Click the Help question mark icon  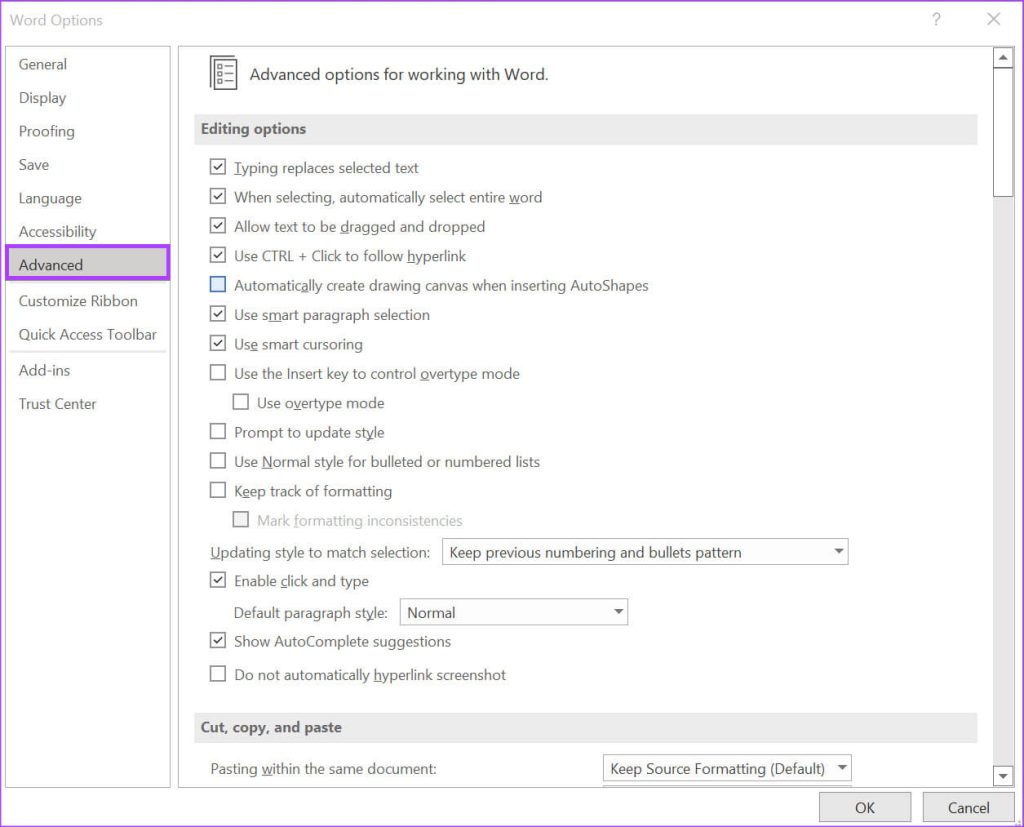pos(936,19)
